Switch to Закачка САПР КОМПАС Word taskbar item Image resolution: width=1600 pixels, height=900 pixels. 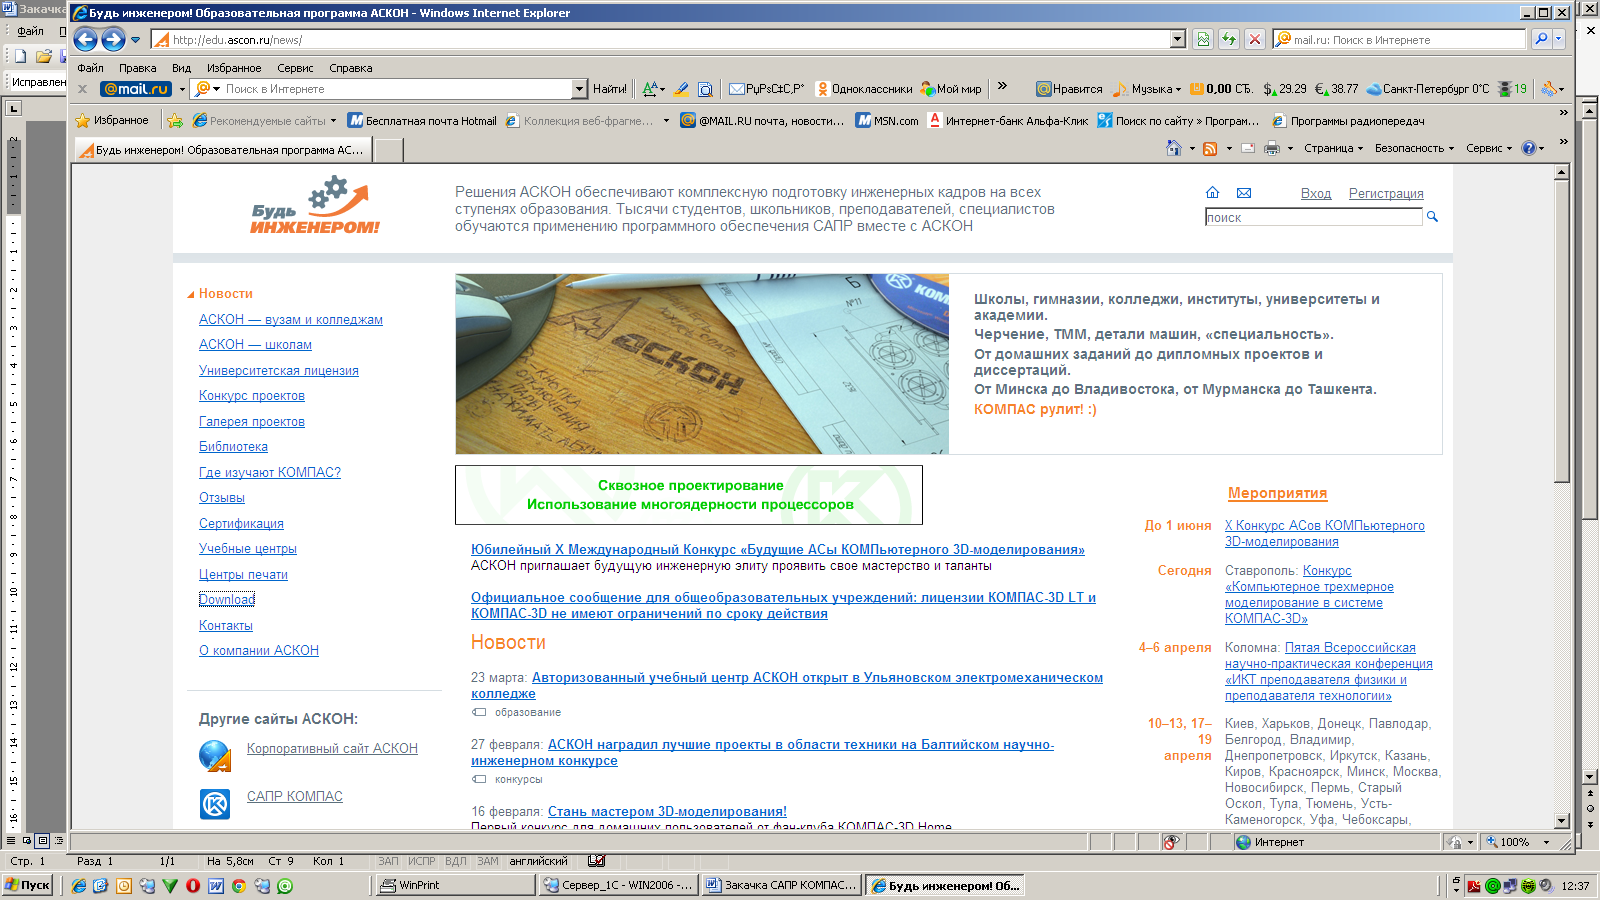(x=780, y=885)
